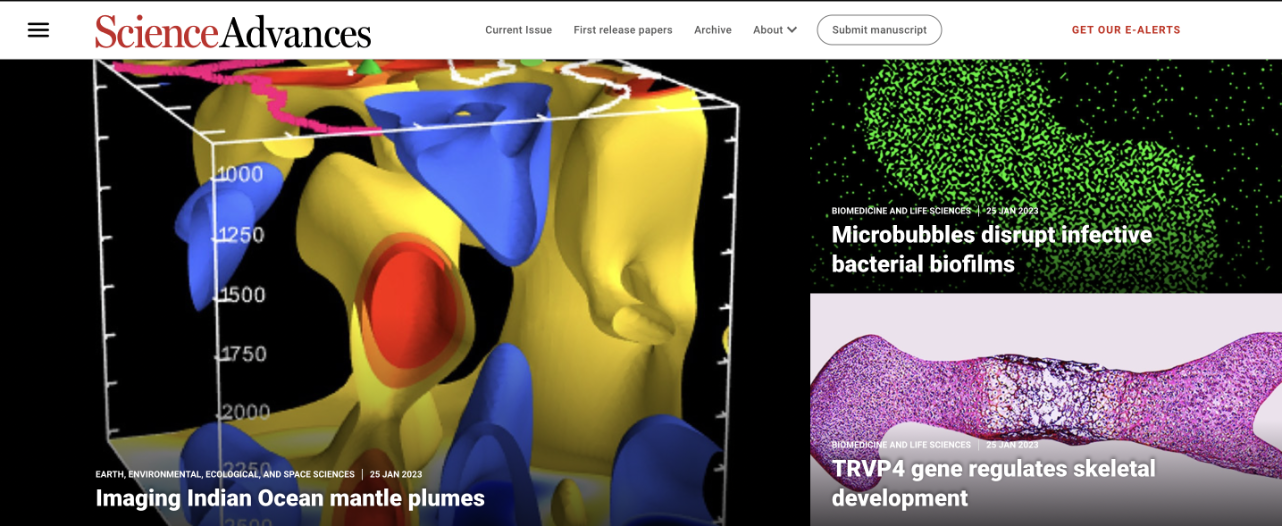Open the Archive menu item
1282x526 pixels.
click(x=713, y=30)
